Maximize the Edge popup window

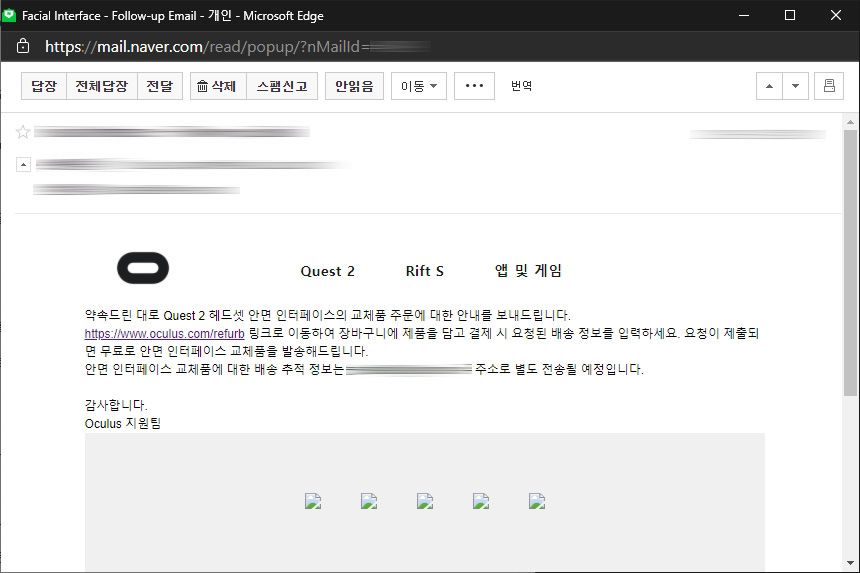(x=790, y=15)
